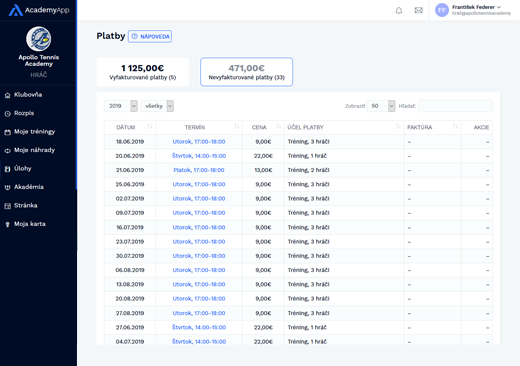Open the 2019 year dropdown

point(121,106)
